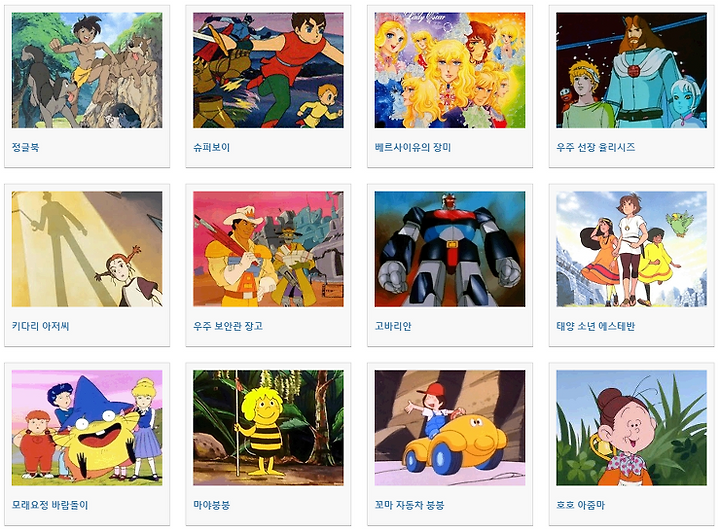The width and height of the screenshot is (720, 532).
Task: Select the 베르사이유의 장미 thumbnail image
Action: (450, 70)
